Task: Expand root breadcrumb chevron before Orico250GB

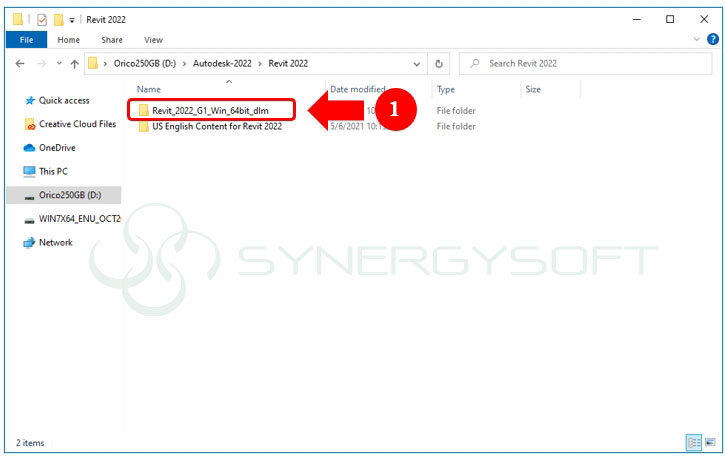Action: (105, 64)
